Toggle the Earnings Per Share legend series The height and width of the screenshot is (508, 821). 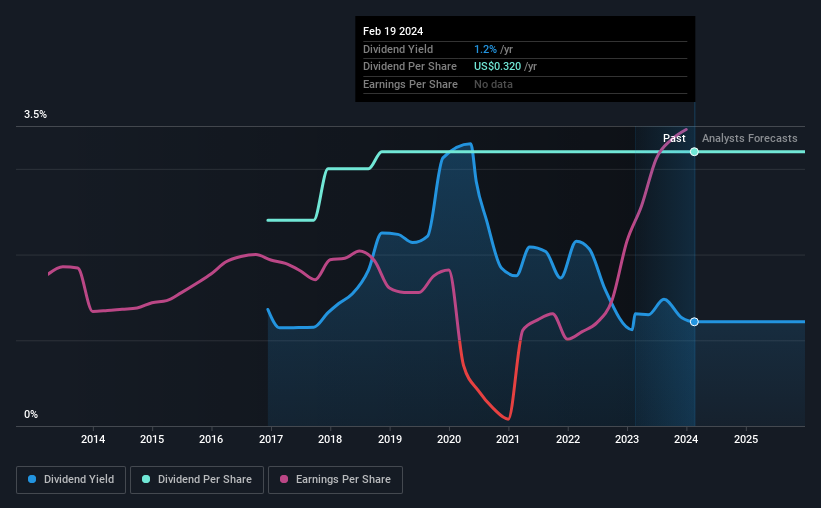tap(335, 479)
